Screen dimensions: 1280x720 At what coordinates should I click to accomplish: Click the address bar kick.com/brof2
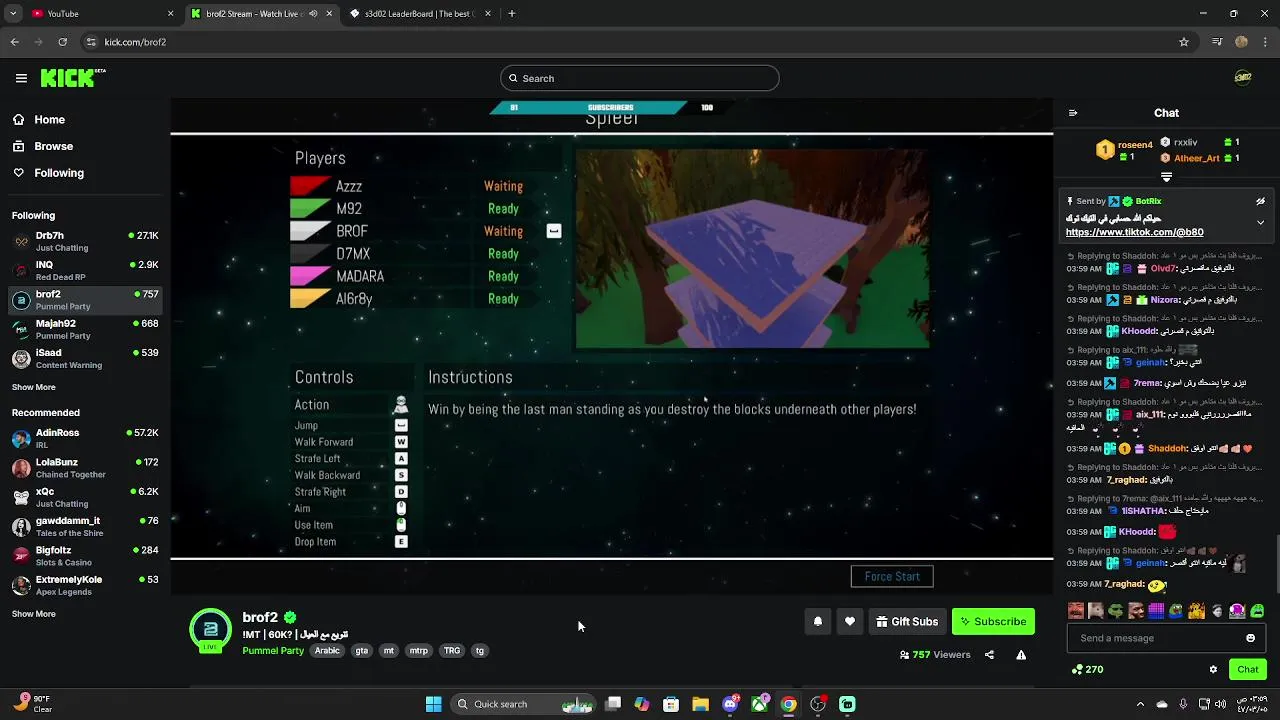[135, 42]
